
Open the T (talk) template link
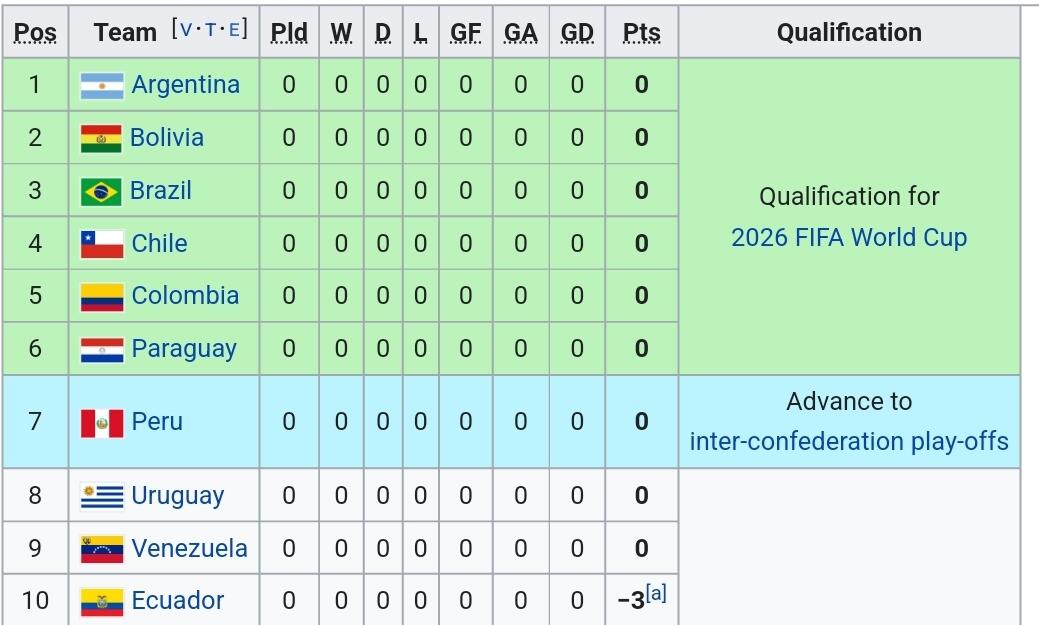(x=210, y=30)
